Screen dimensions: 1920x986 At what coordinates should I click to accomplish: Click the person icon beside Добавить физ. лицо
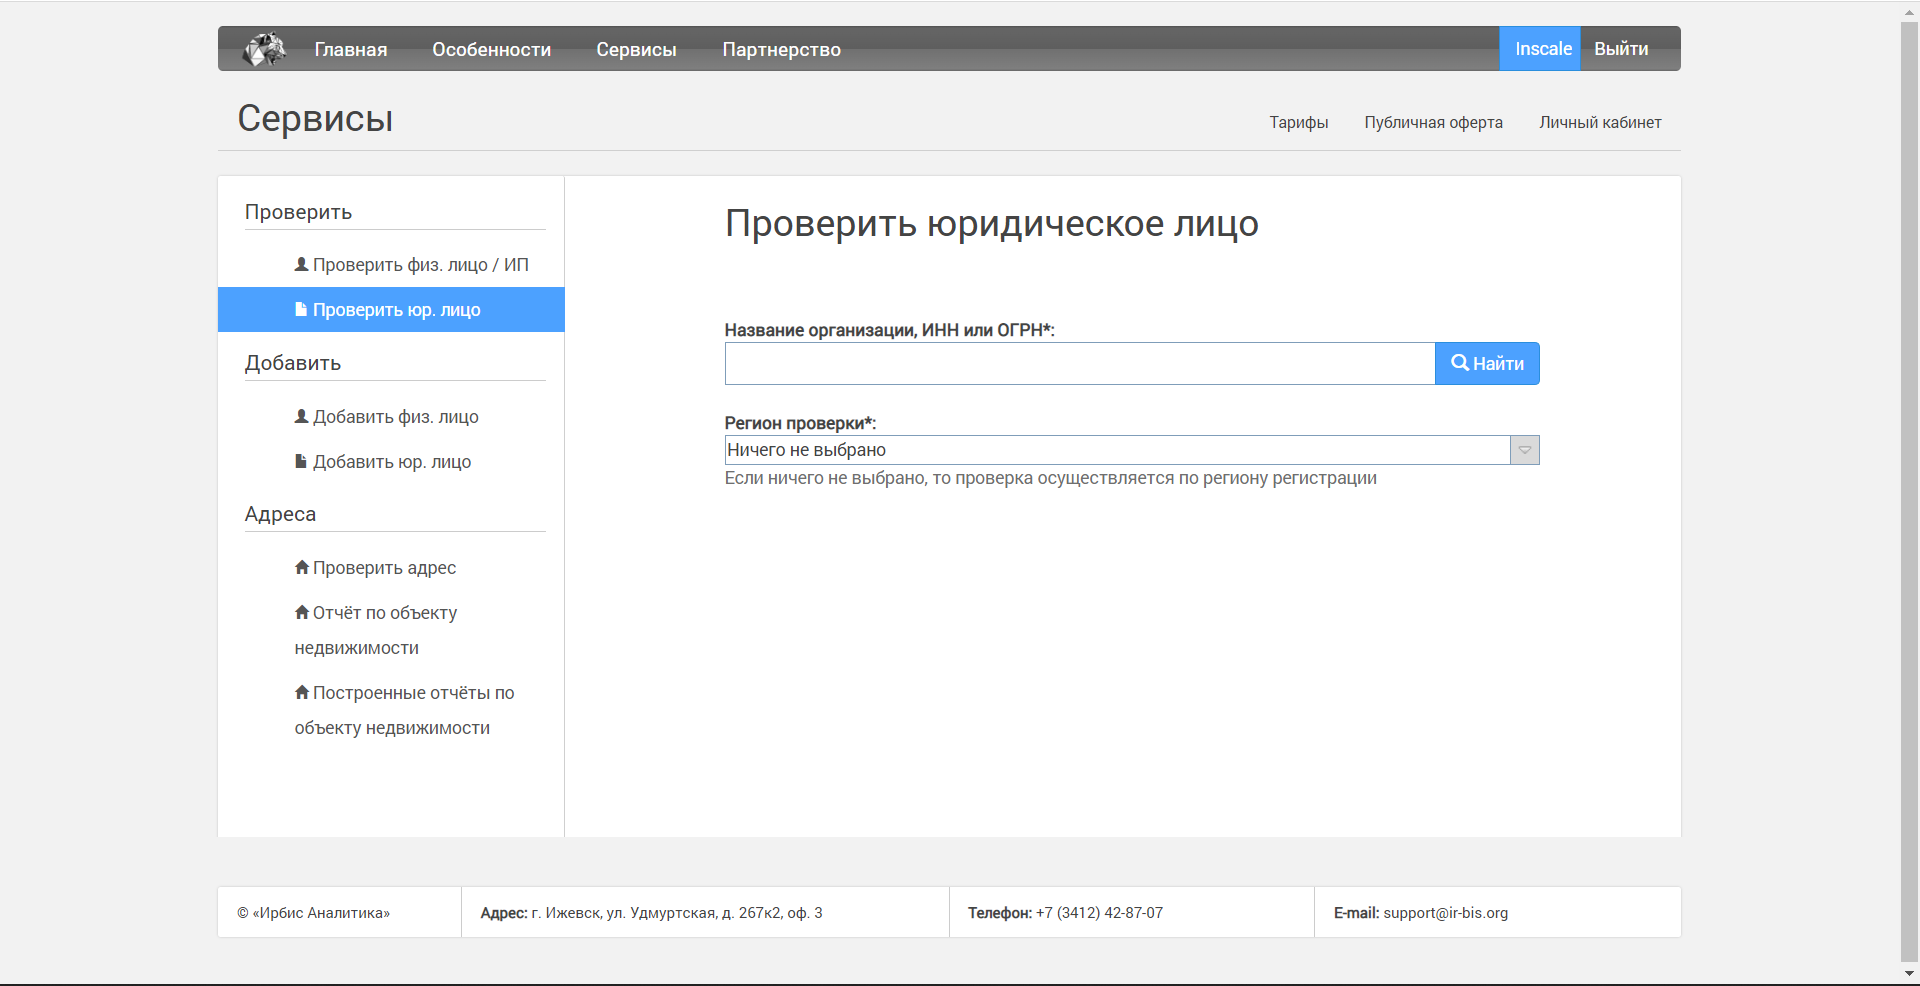[301, 416]
